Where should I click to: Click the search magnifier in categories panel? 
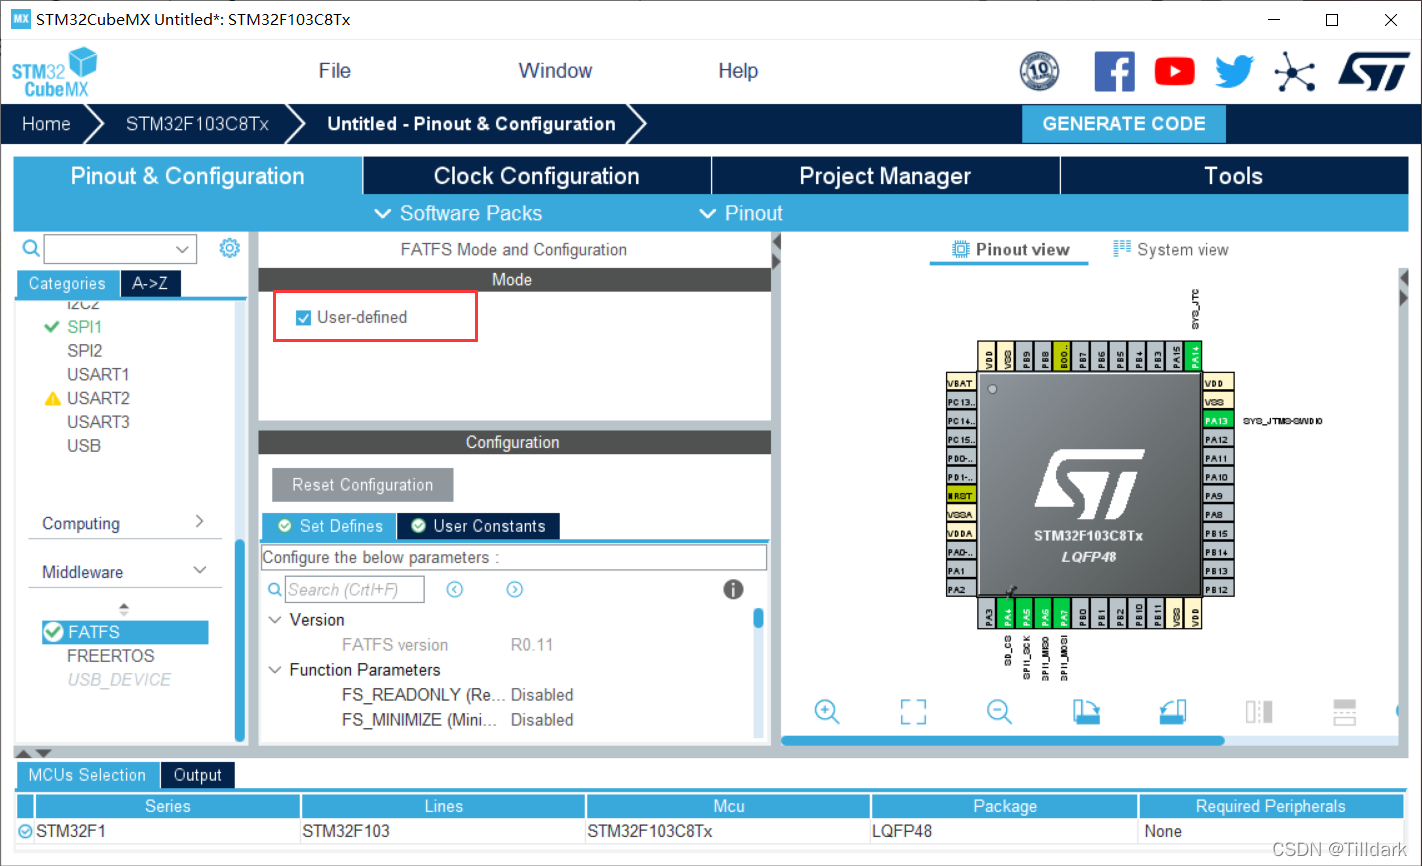tap(31, 248)
